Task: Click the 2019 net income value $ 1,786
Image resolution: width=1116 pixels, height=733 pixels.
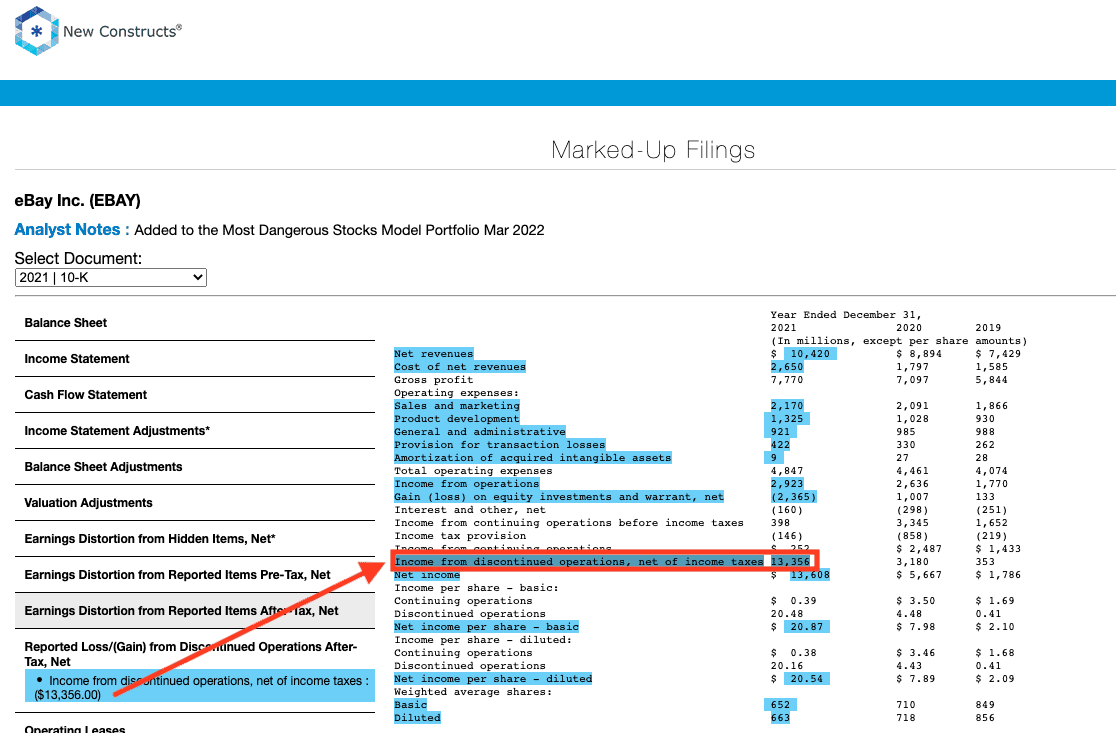Action: [998, 574]
